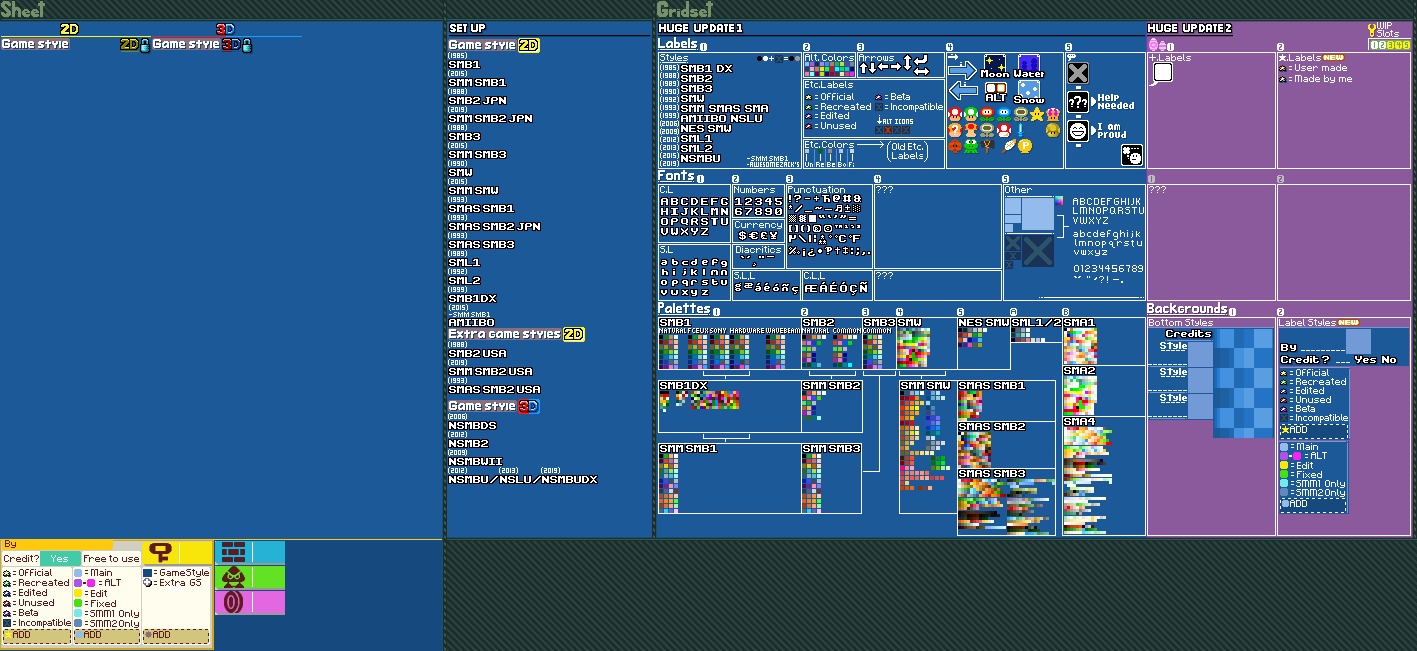Click the I am Proud smiley icon
1417x651 pixels.
(x=1078, y=130)
